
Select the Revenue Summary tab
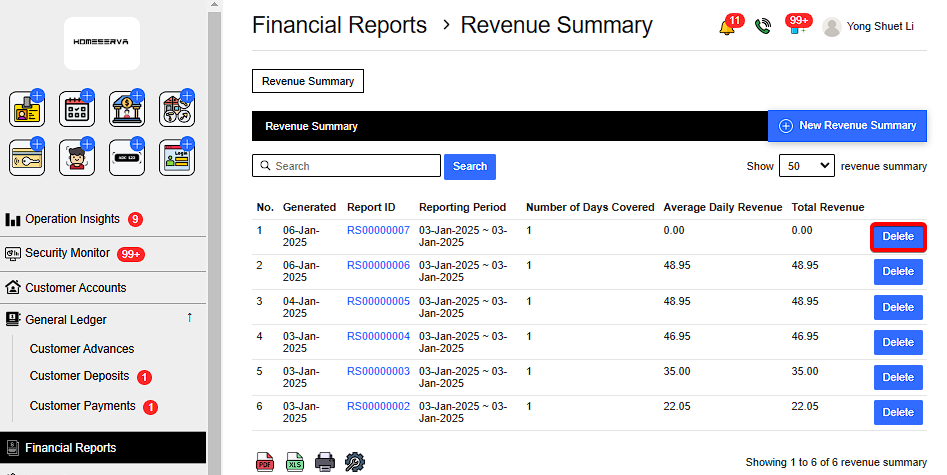(x=308, y=81)
